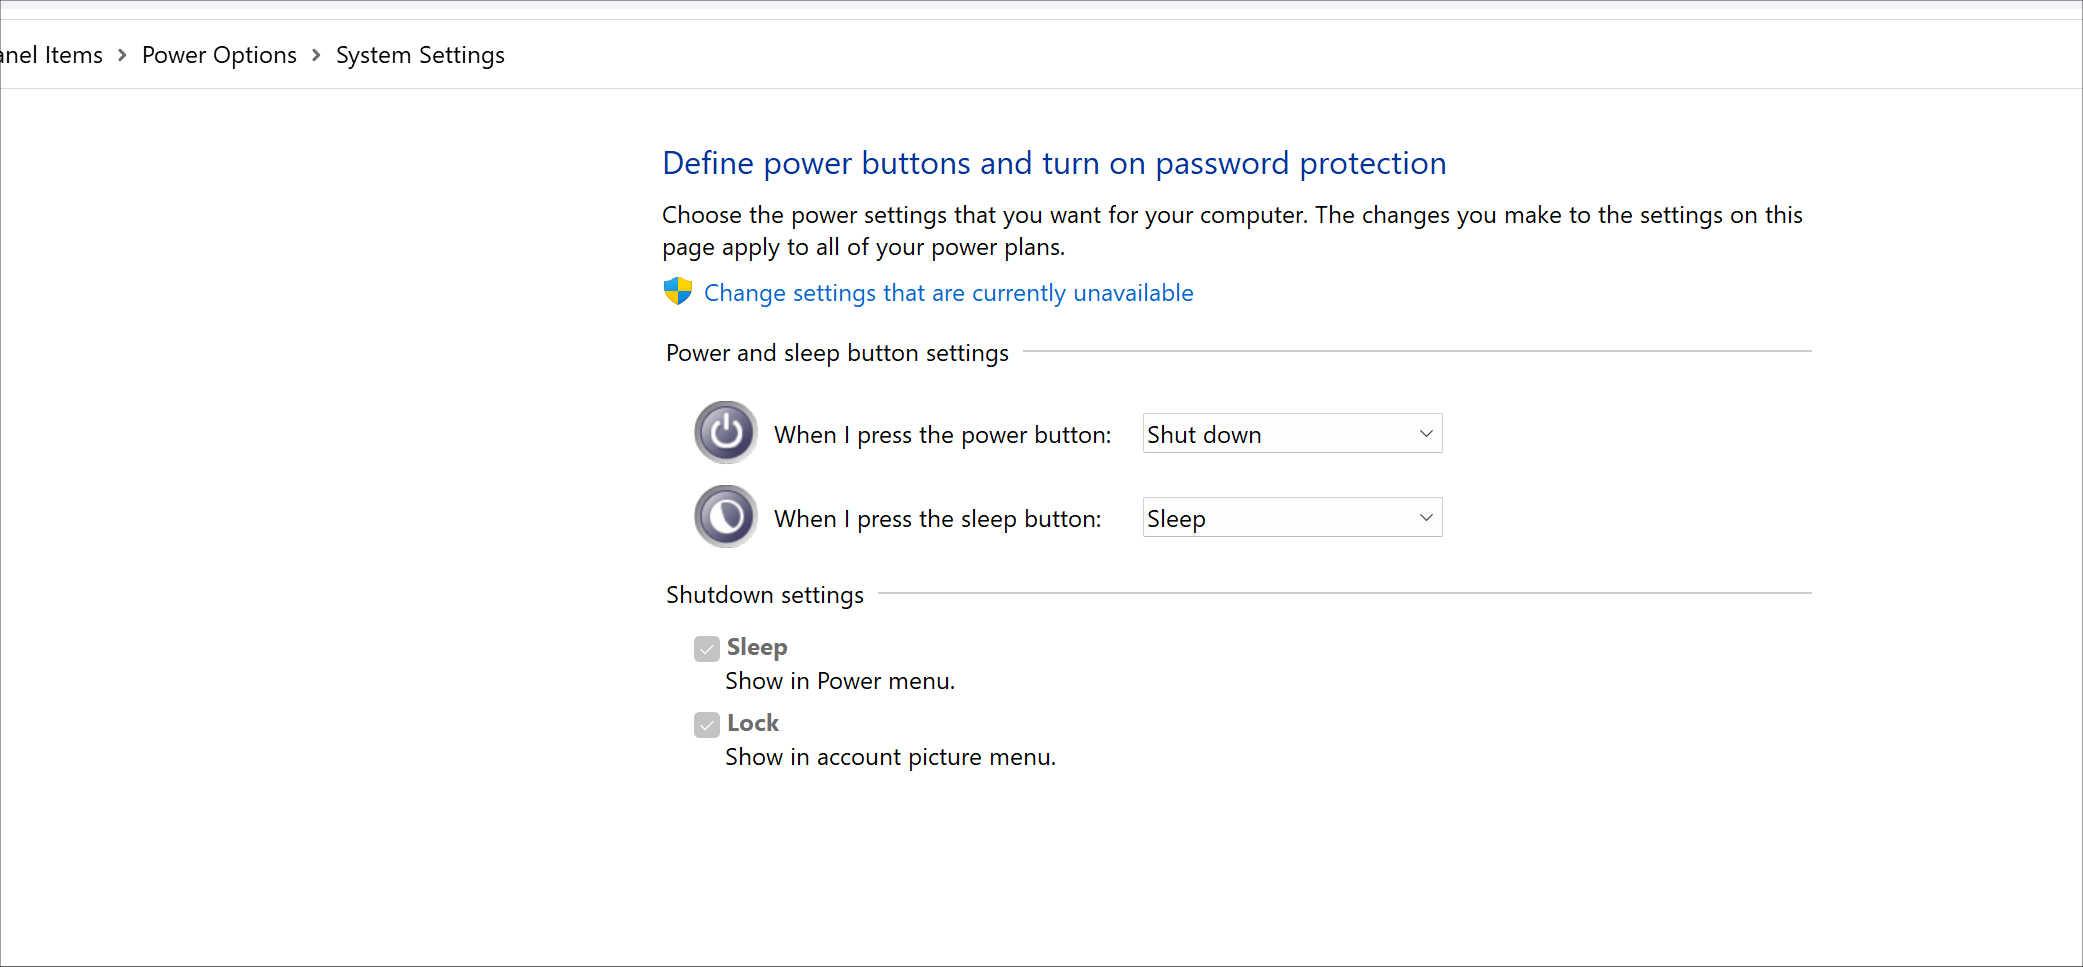Click 'When I press the power button' label
The image size is (2083, 967).
point(942,435)
